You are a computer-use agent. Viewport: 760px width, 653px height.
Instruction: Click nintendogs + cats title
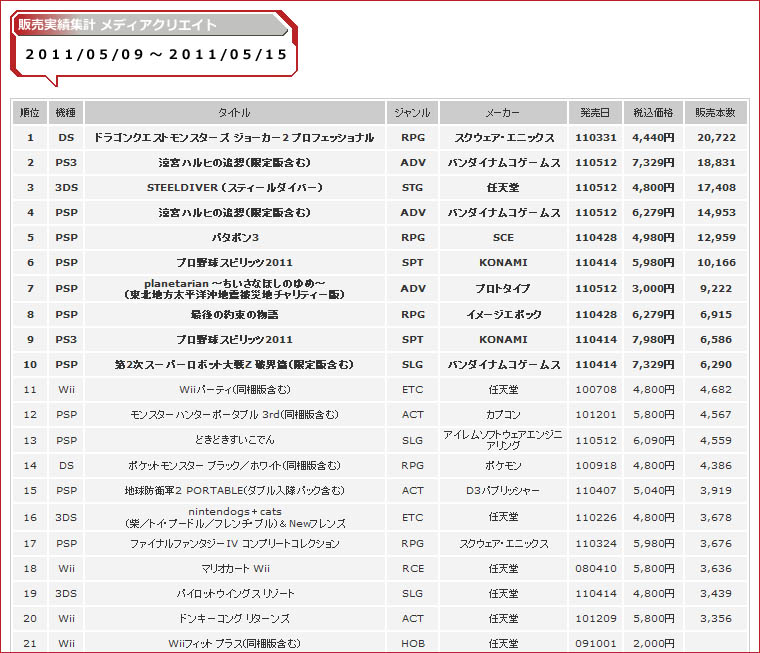coord(235,517)
